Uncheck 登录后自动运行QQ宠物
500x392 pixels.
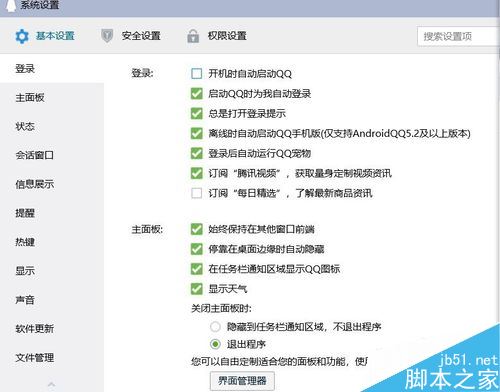pyautogui.click(x=197, y=153)
